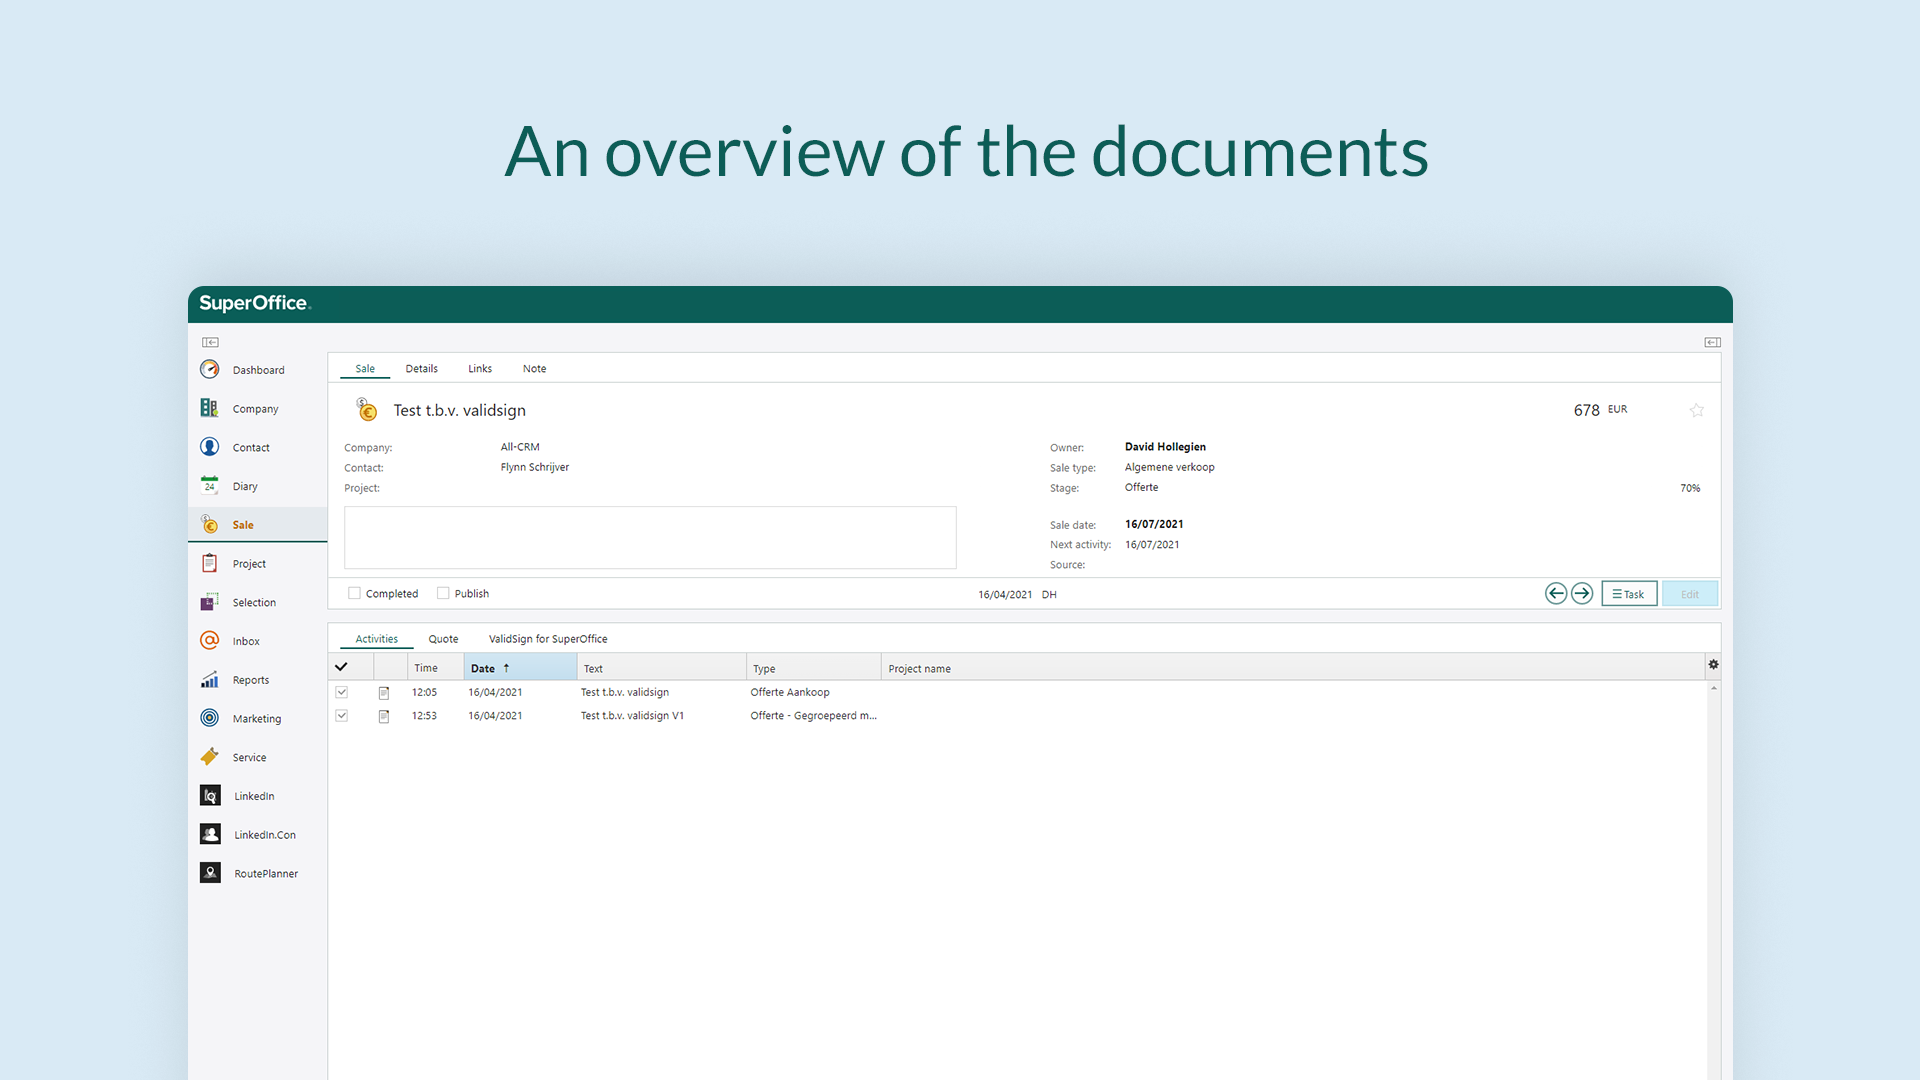
Task: Switch to the Details tab
Action: [421, 369]
